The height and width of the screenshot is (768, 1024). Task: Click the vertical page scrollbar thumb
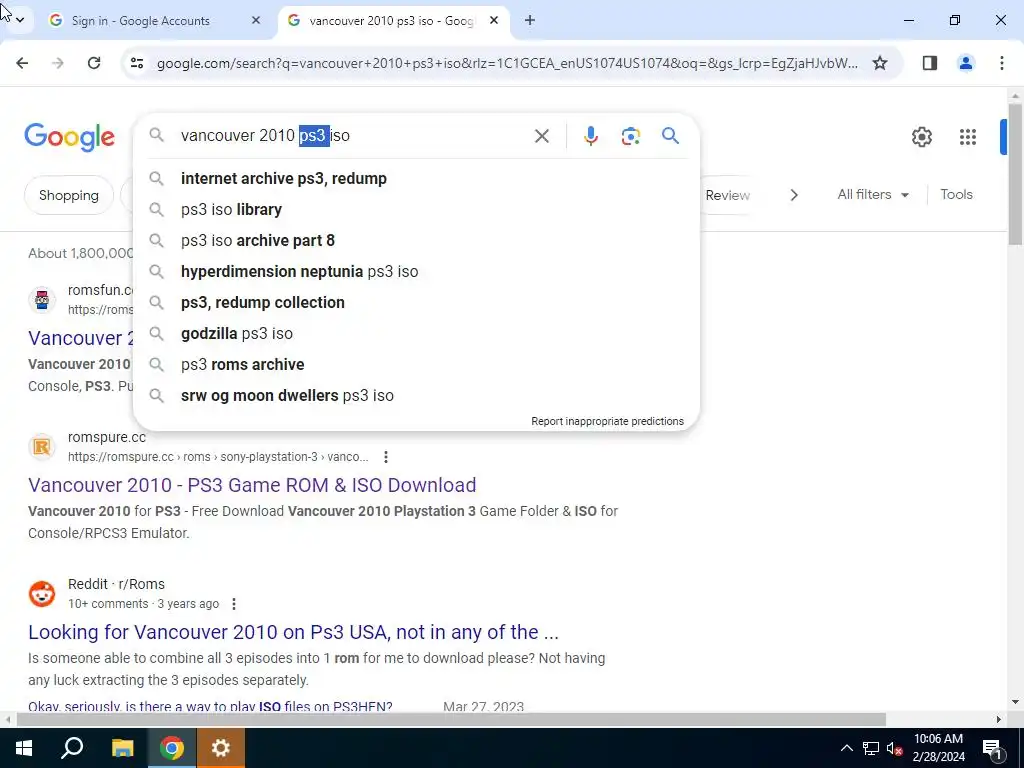1015,174
